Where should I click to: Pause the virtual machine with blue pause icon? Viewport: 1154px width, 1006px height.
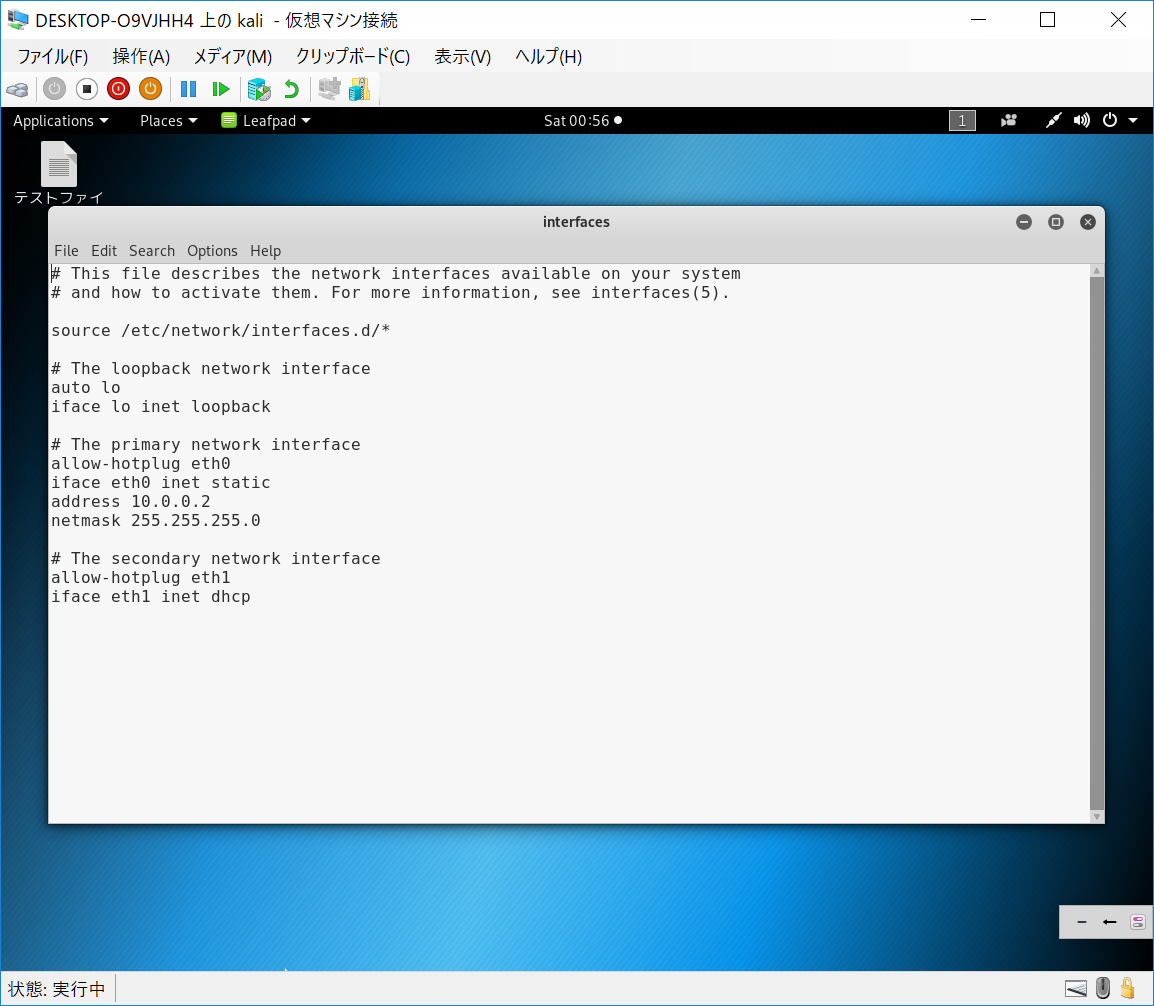[188, 89]
